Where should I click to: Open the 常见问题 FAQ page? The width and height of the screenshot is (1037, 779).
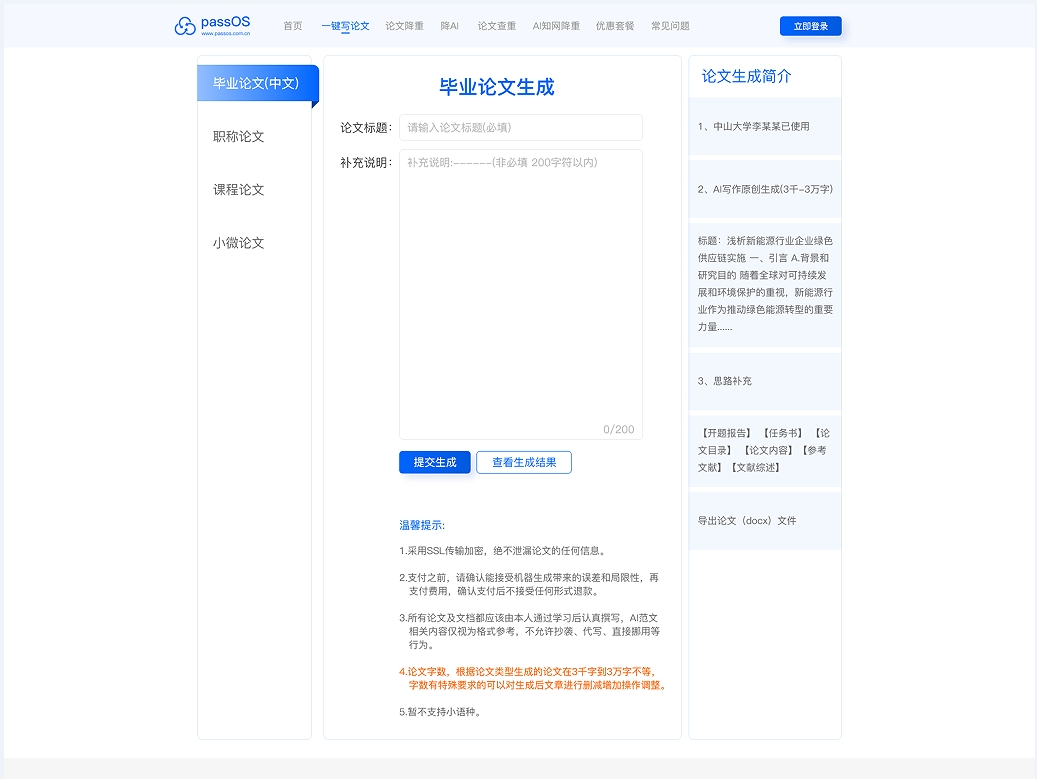tap(668, 26)
